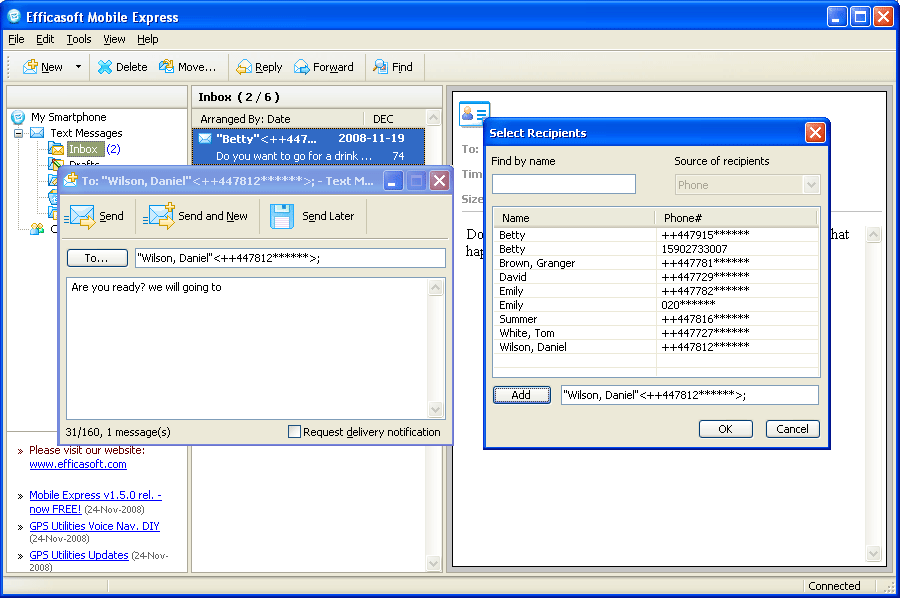Click the Send Later floppy icon
This screenshot has width=900, height=598.
(282, 216)
